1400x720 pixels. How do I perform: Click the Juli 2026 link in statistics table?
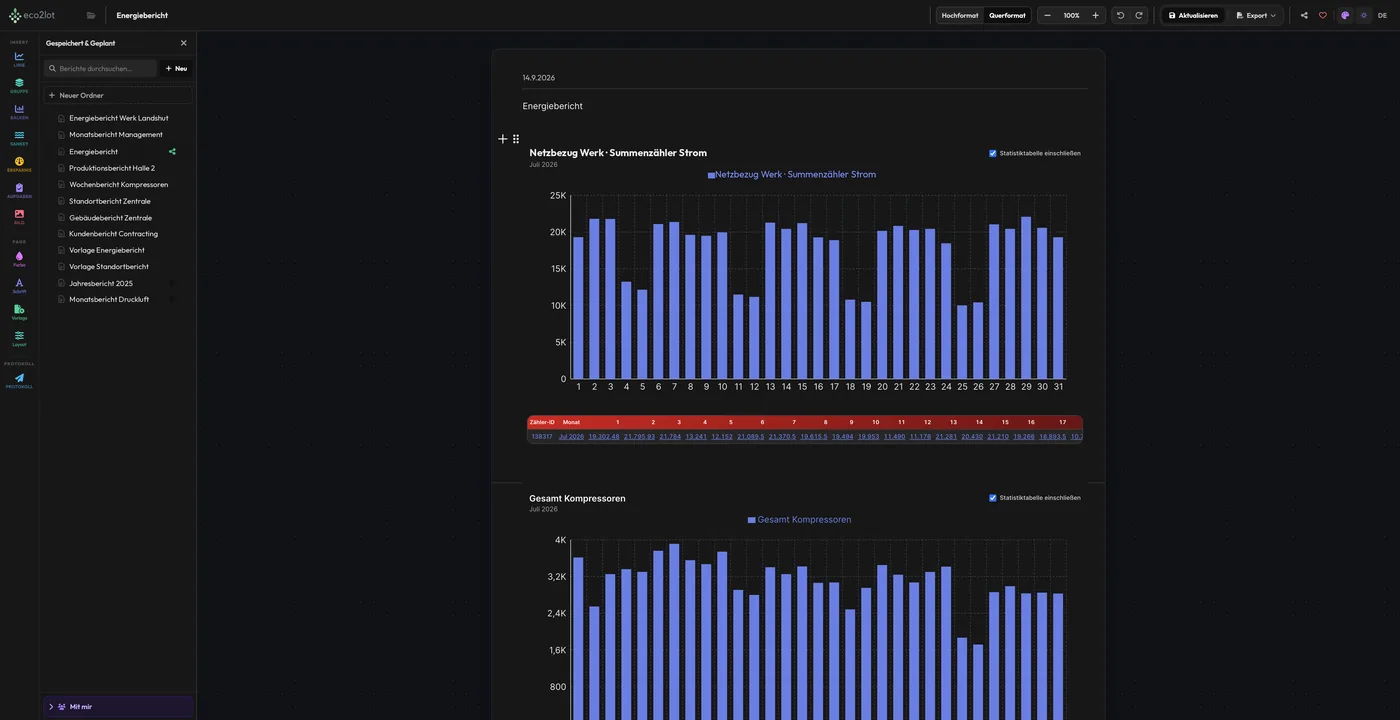coord(571,437)
